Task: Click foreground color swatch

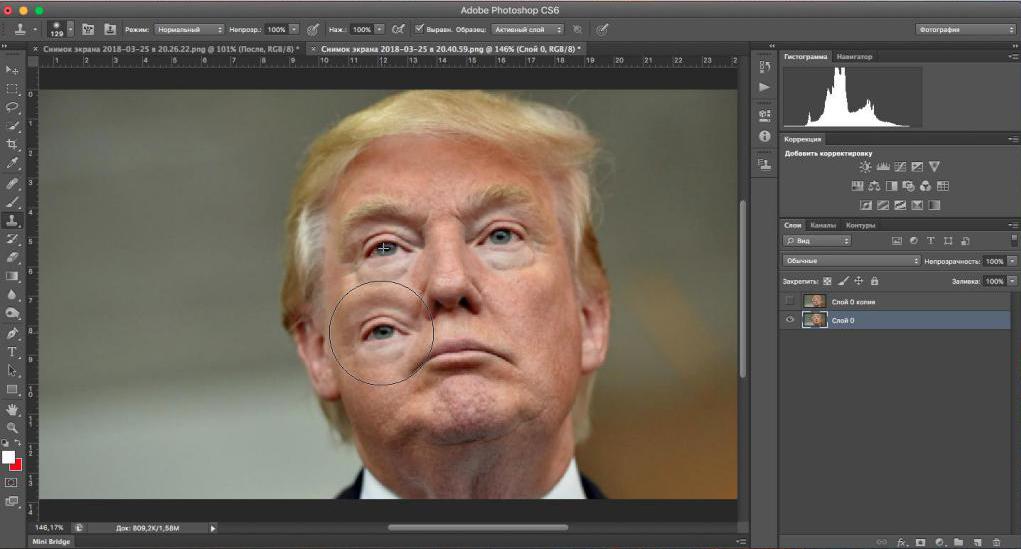Action: [8, 457]
